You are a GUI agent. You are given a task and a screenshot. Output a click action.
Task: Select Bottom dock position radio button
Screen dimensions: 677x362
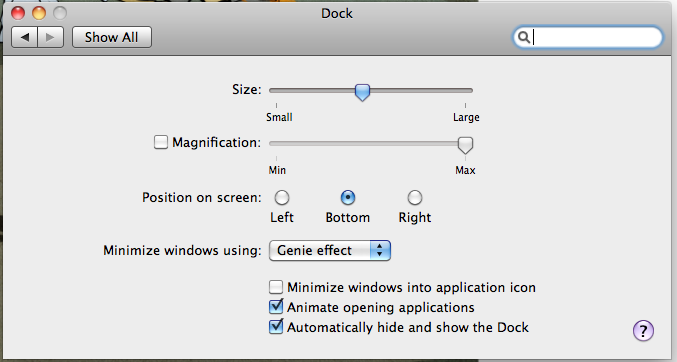348,197
